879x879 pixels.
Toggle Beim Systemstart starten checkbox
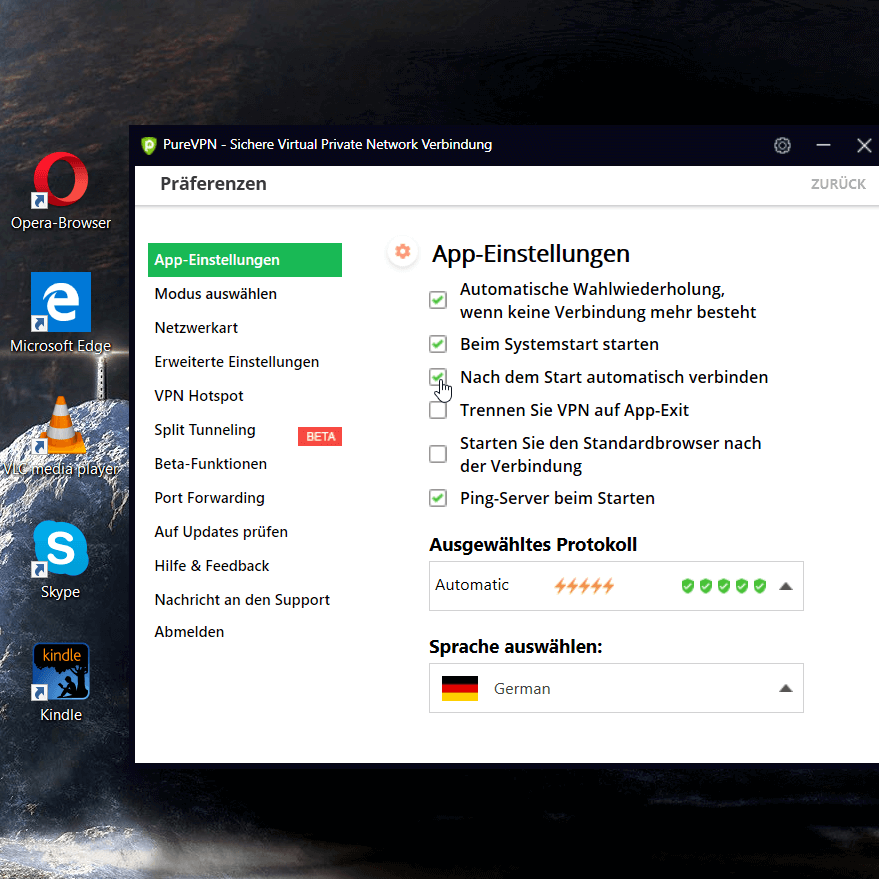pos(438,344)
